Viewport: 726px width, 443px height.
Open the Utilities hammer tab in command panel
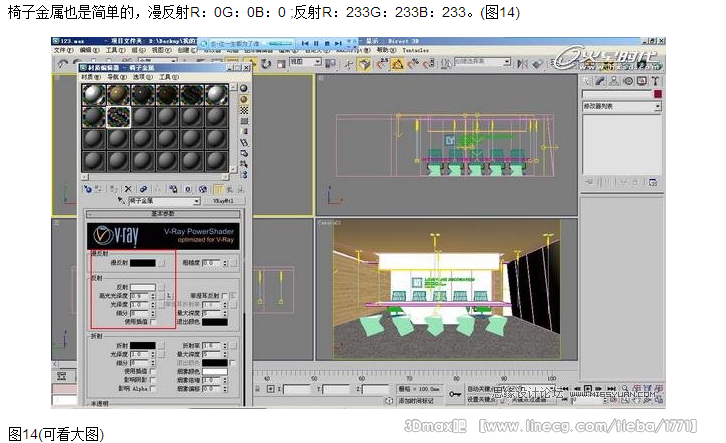[656, 81]
